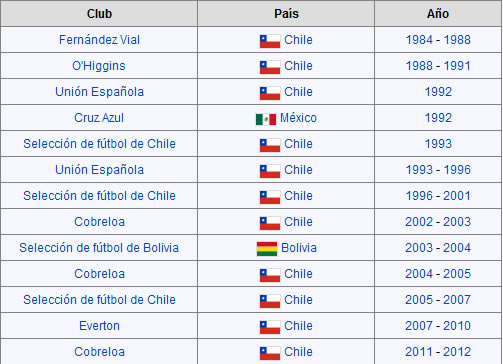Click the Chile flag in 1996 - 2001 row

pos(270,197)
